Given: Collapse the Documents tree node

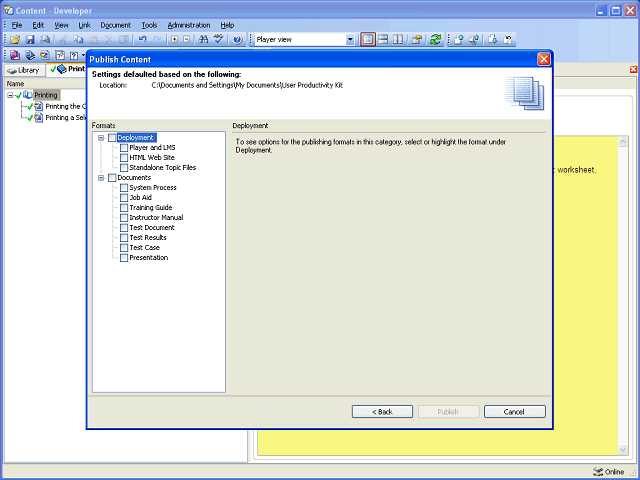Looking at the screenshot, I should tap(101, 178).
